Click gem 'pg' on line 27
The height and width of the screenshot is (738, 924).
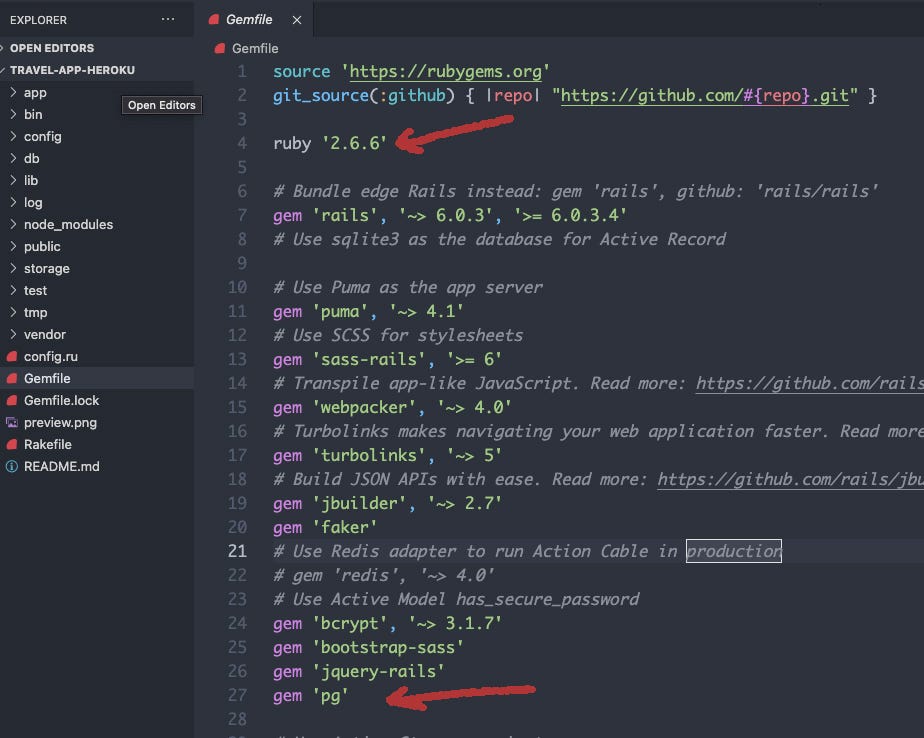[311, 696]
